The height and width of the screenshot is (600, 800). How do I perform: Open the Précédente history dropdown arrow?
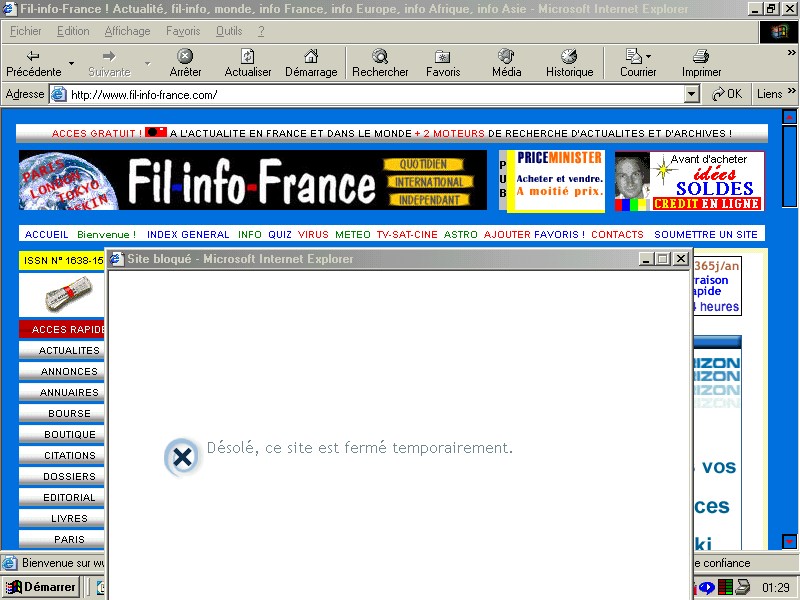tap(71, 63)
